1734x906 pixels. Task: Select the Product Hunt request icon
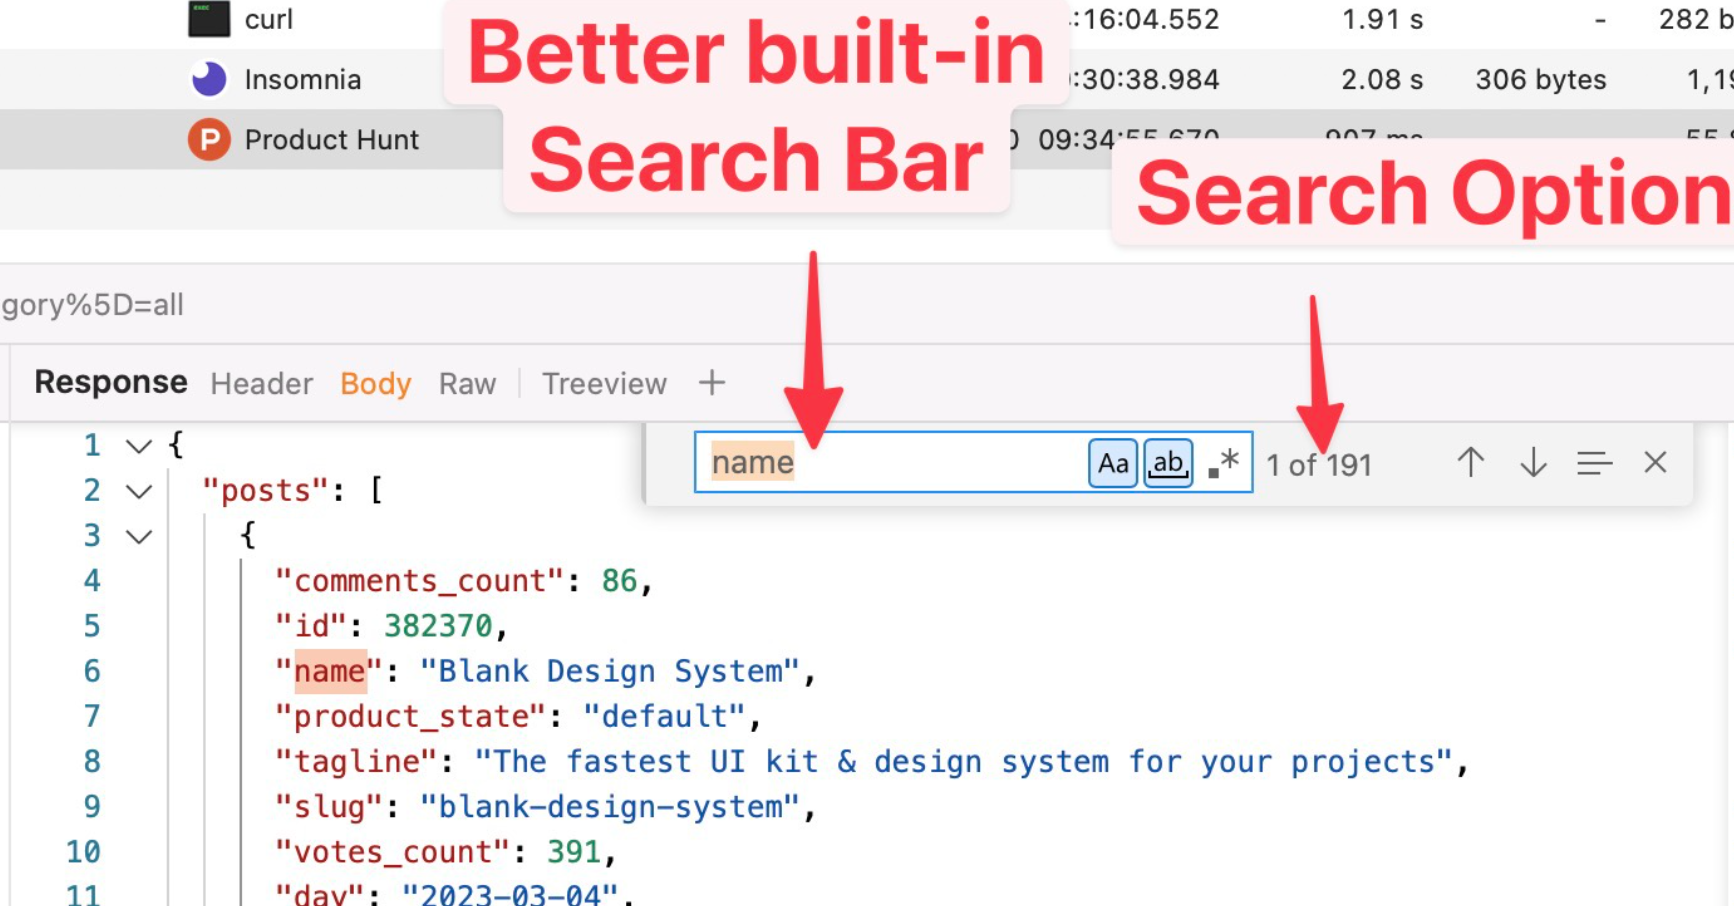[207, 140]
